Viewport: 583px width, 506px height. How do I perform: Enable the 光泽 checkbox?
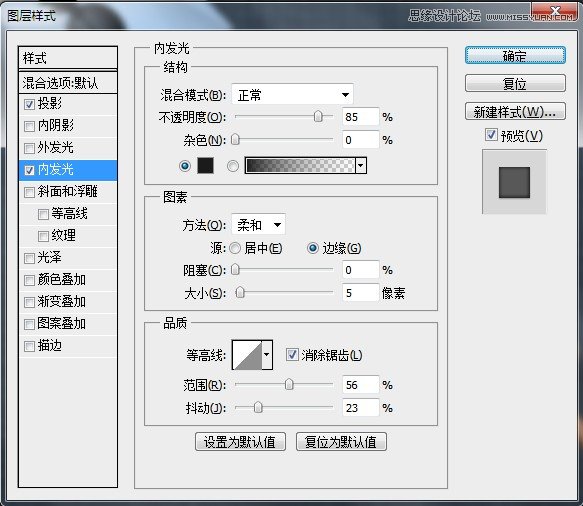click(29, 258)
